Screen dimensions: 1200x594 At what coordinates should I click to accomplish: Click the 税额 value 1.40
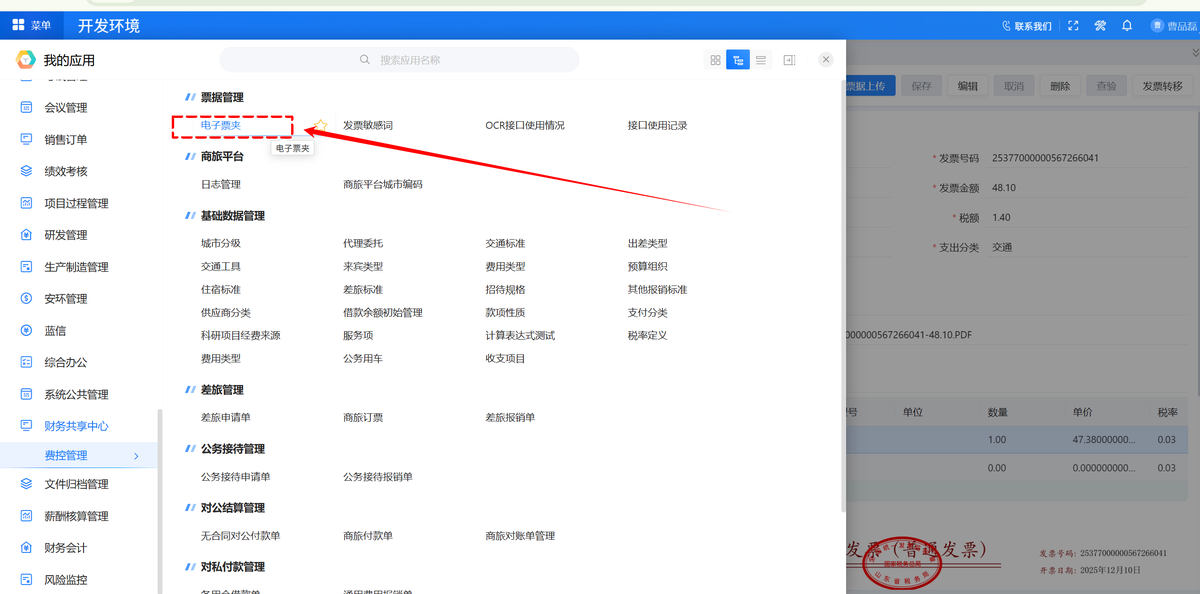(1001, 217)
